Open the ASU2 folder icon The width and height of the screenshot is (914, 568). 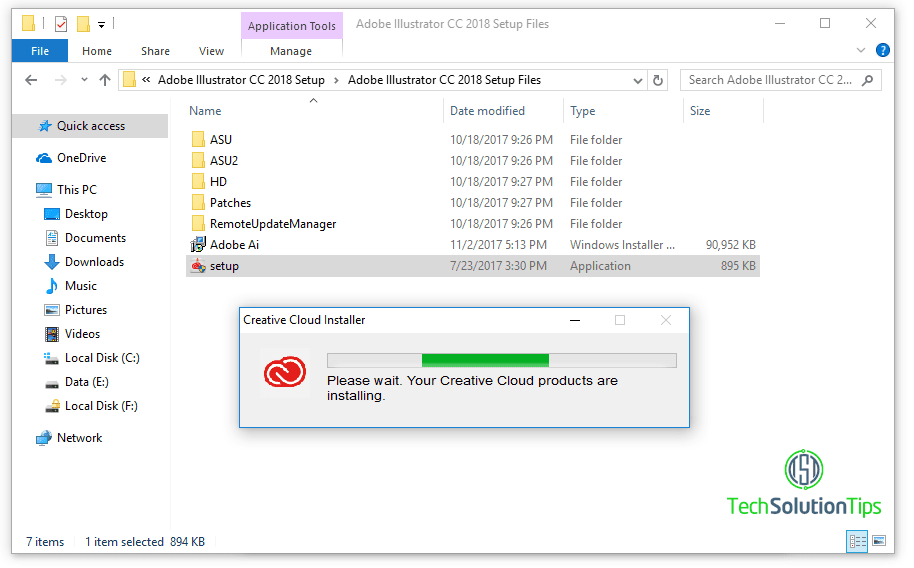point(198,160)
